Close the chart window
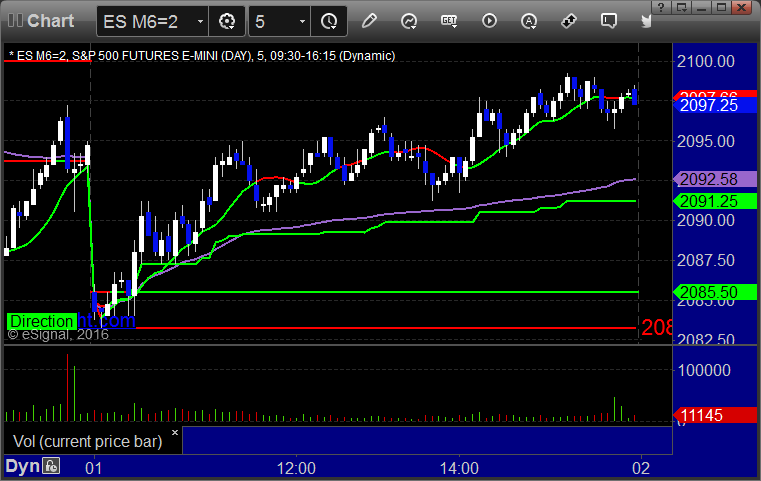The width and height of the screenshot is (761, 481). (742, 7)
